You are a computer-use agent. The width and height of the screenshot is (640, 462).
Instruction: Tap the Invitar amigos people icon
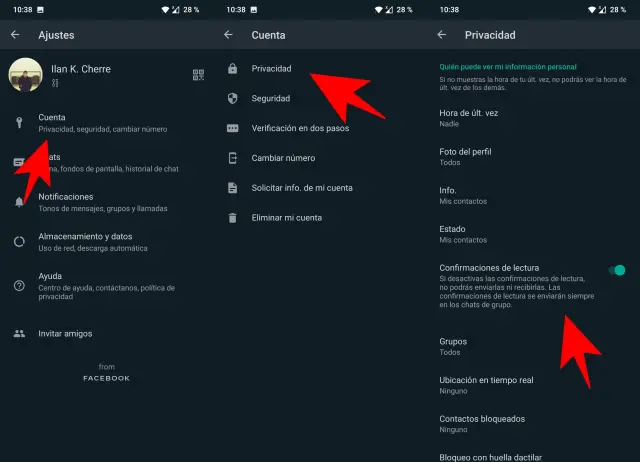tap(19, 333)
